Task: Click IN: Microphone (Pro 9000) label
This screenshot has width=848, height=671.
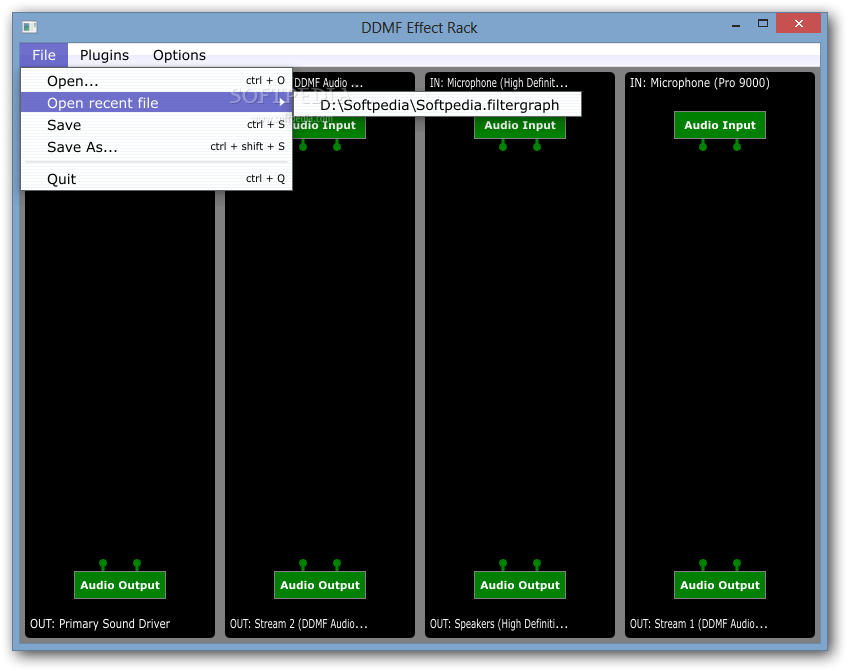Action: [700, 83]
